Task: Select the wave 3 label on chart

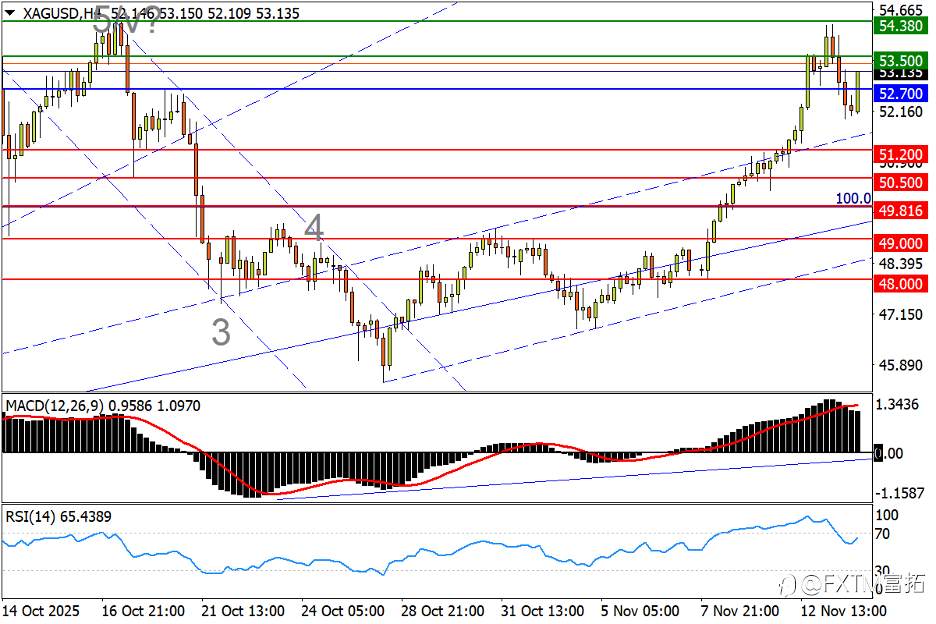Action: (x=221, y=332)
